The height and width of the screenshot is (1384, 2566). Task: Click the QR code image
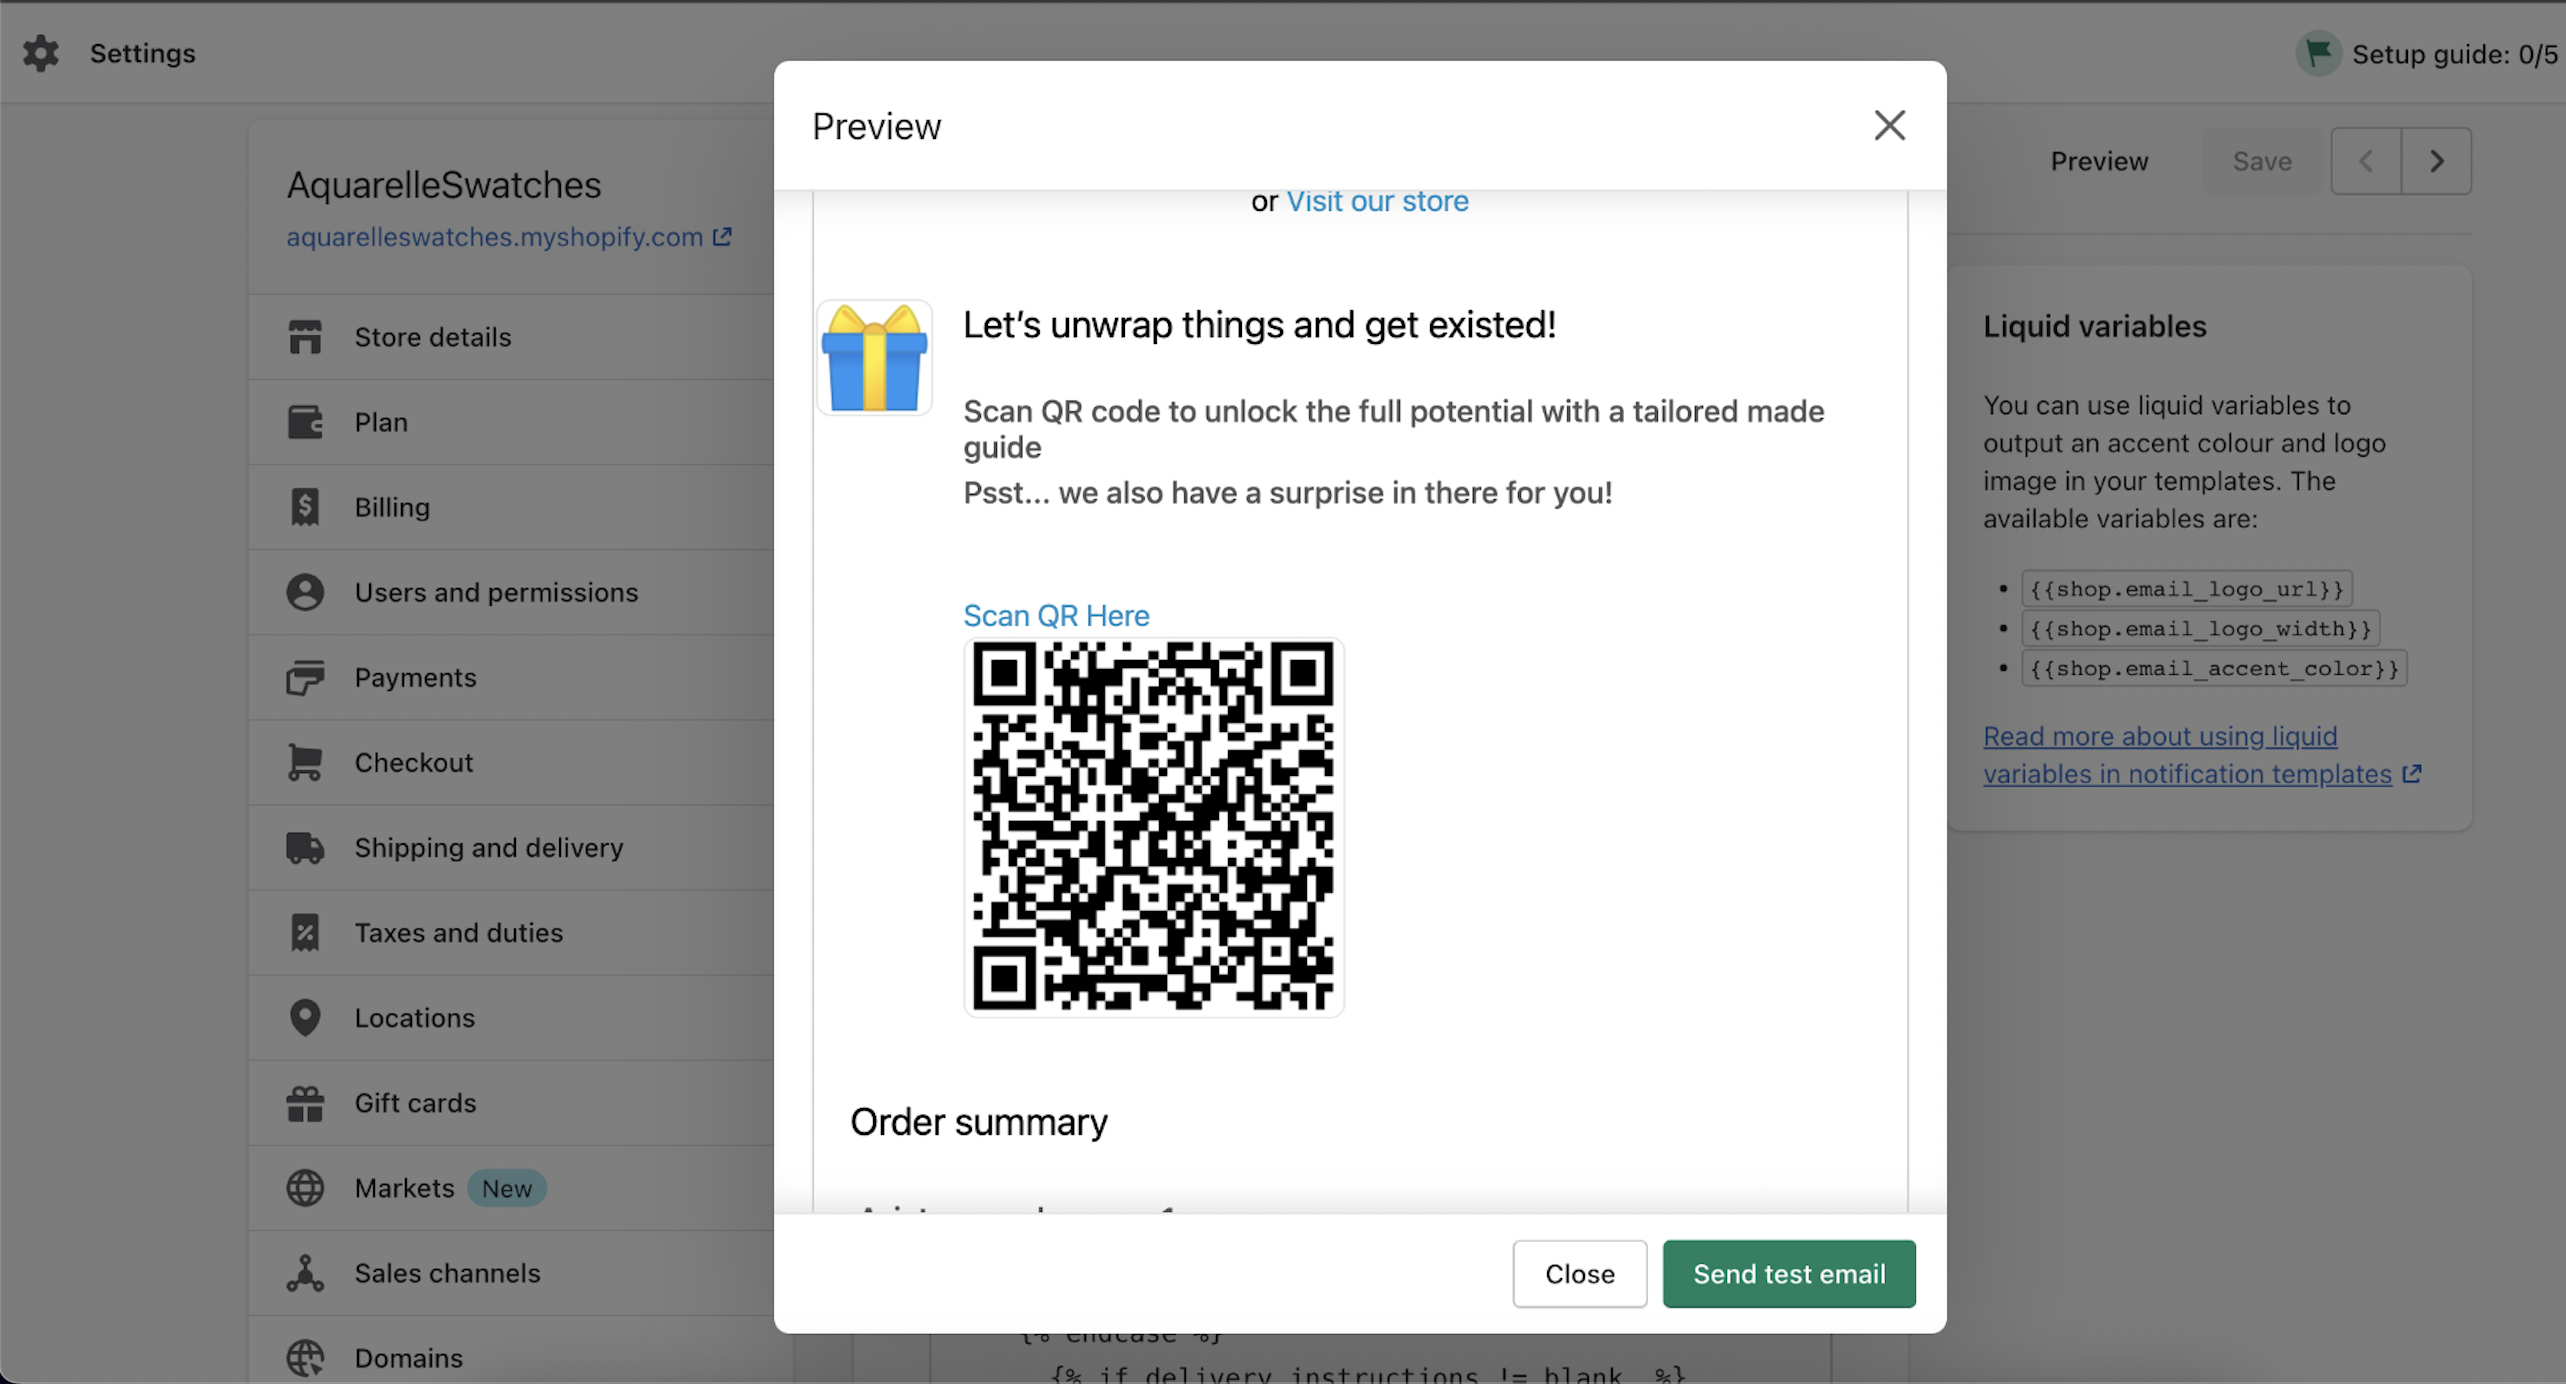[1153, 827]
